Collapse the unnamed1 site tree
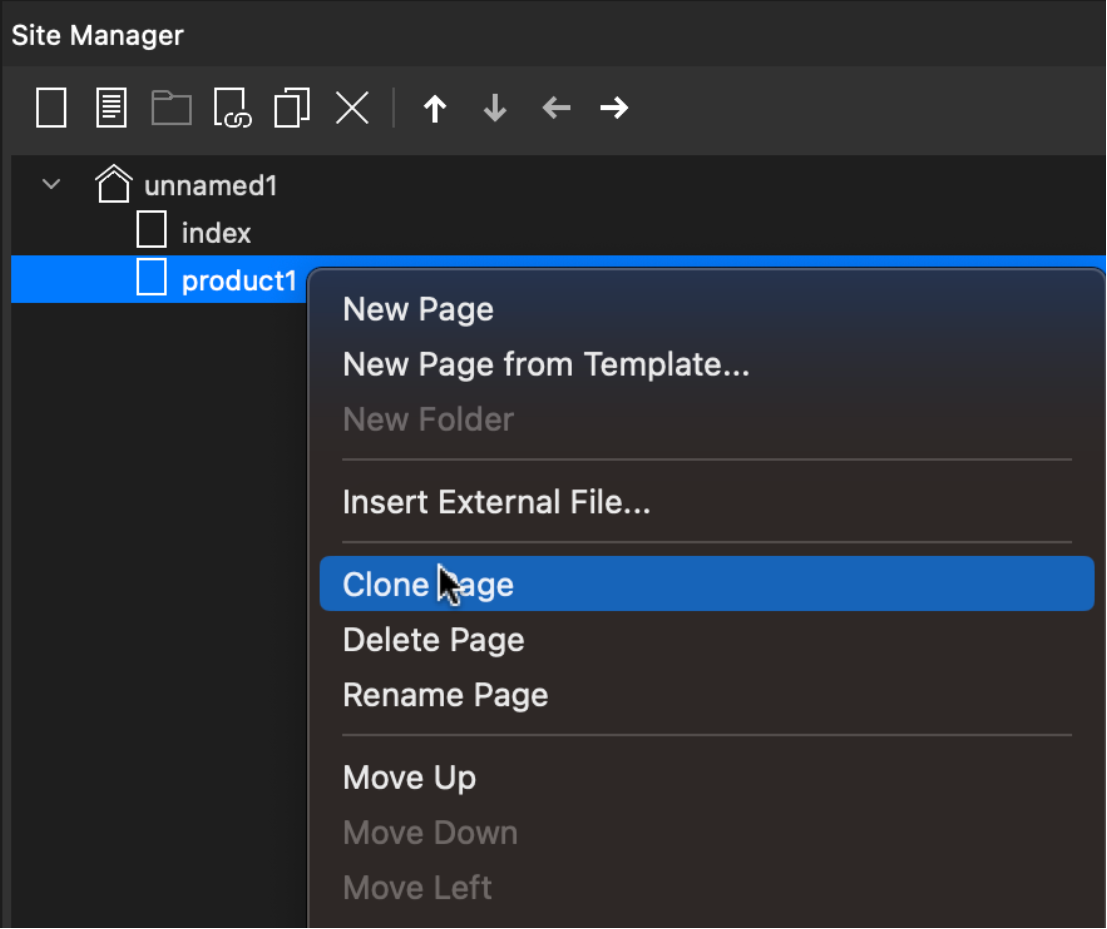Screen dimensions: 1107x929 coord(51,185)
